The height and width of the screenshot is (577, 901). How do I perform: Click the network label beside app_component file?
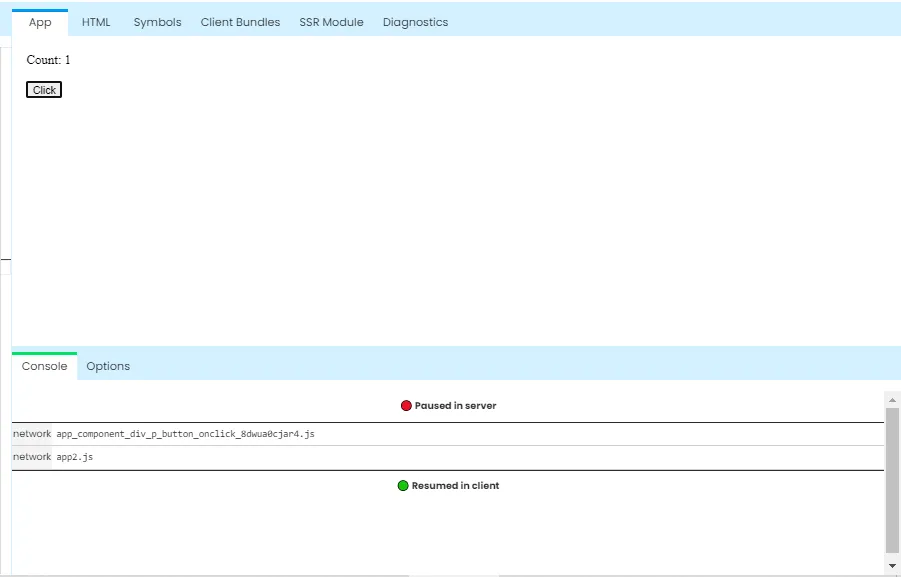(32, 434)
